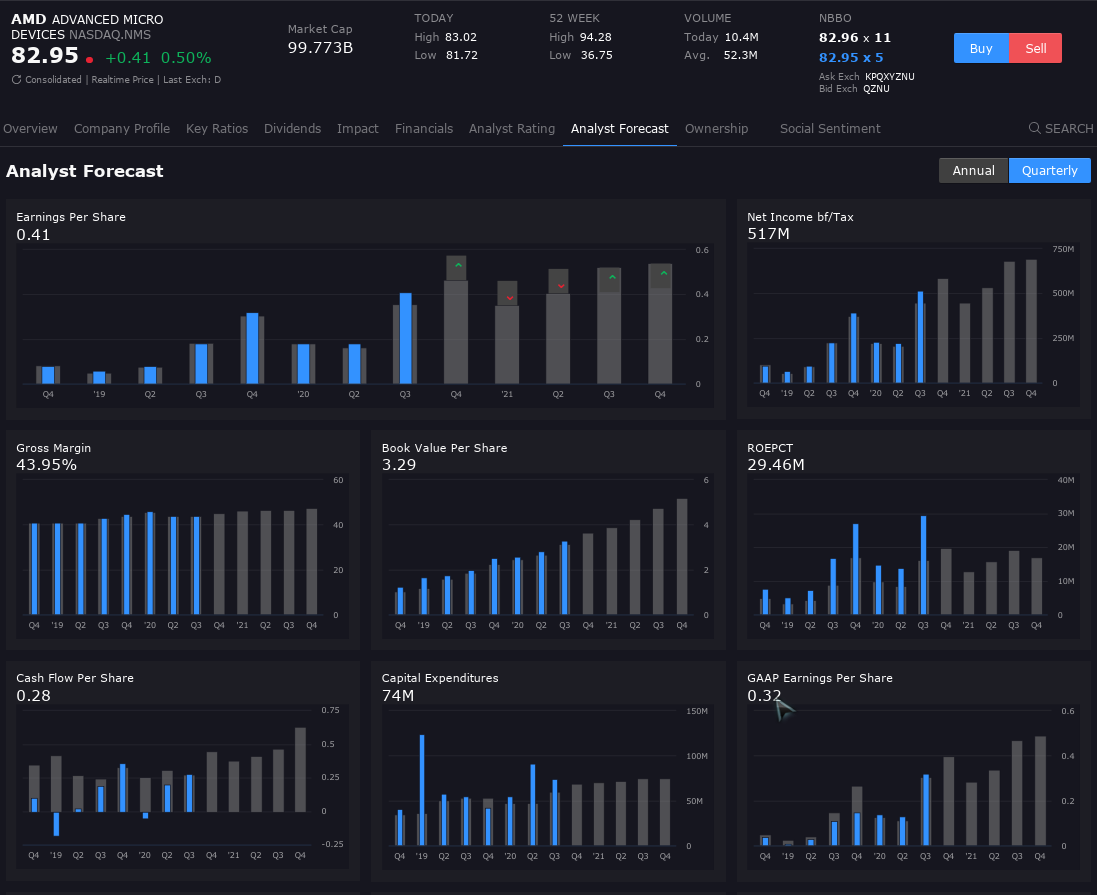1097x895 pixels.
Task: Open the Ownership tab
Action: click(716, 129)
